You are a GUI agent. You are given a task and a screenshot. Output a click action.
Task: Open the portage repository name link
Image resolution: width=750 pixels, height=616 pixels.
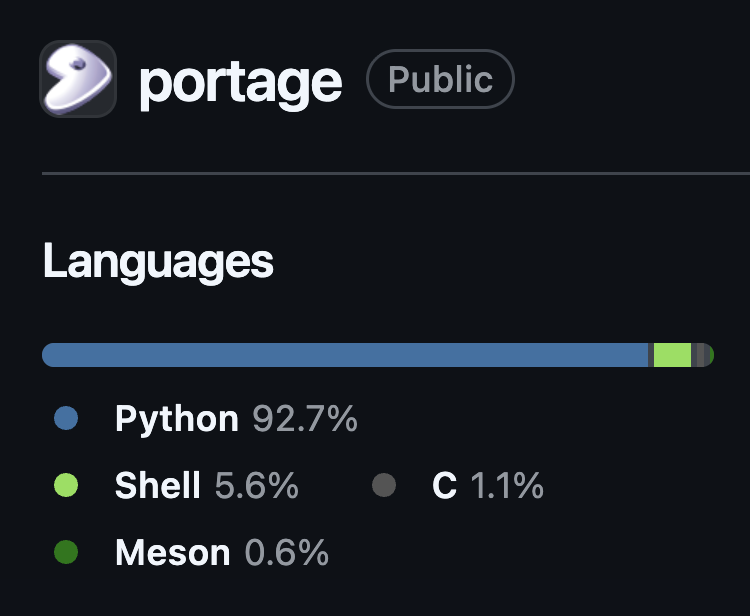[240, 80]
